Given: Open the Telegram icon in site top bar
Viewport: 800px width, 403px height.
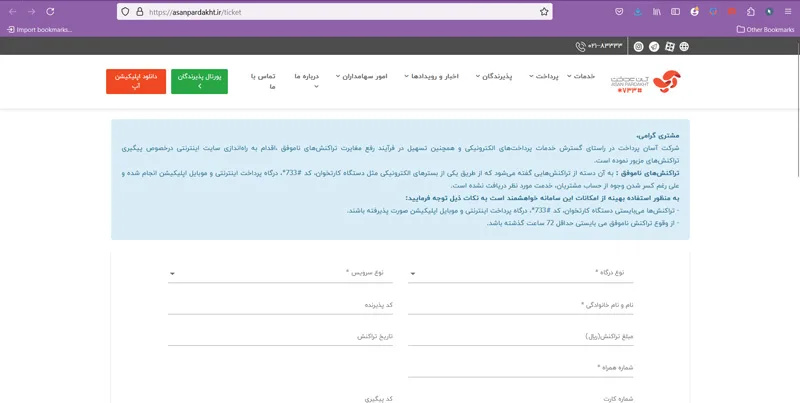Looking at the screenshot, I should coord(654,46).
